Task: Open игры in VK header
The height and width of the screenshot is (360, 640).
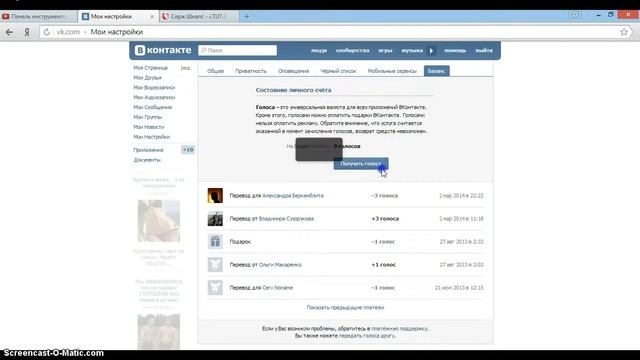Action: (385, 51)
